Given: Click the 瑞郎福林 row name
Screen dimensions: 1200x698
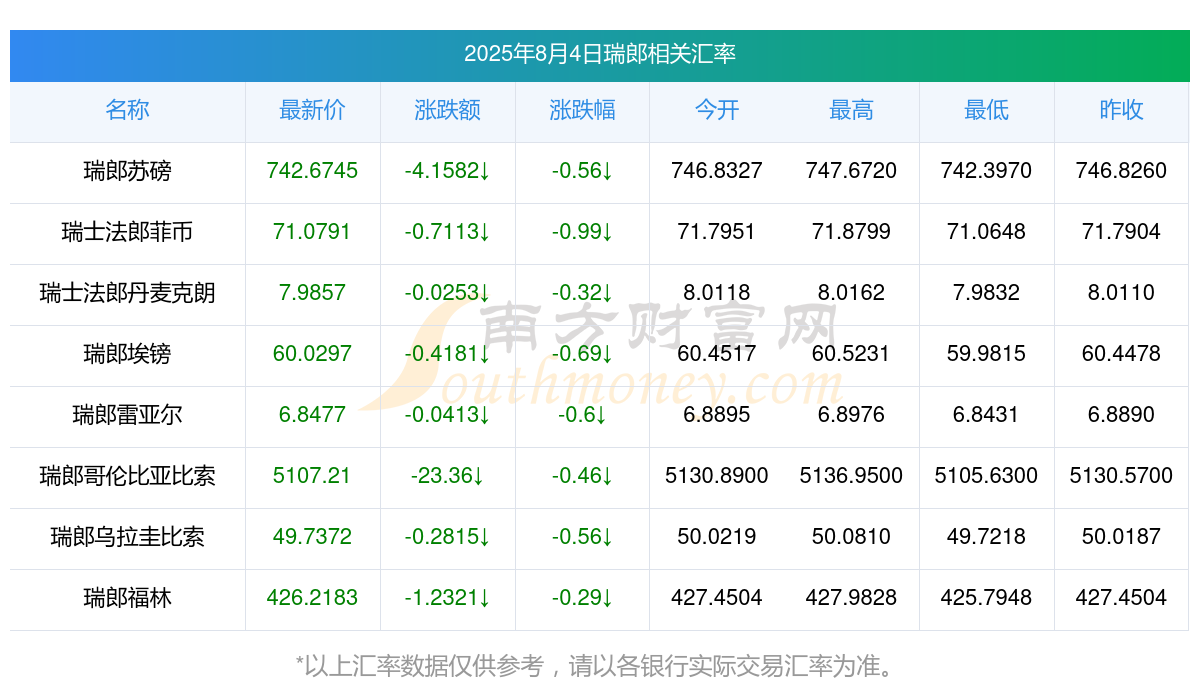Looking at the screenshot, I should pos(127,597).
